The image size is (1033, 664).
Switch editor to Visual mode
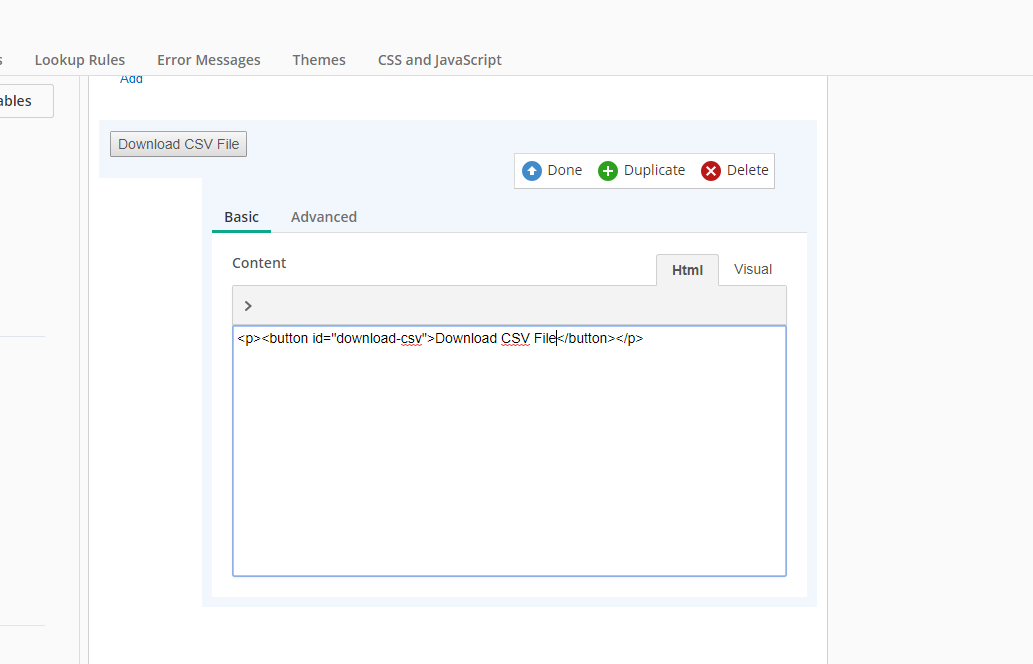pyautogui.click(x=752, y=269)
